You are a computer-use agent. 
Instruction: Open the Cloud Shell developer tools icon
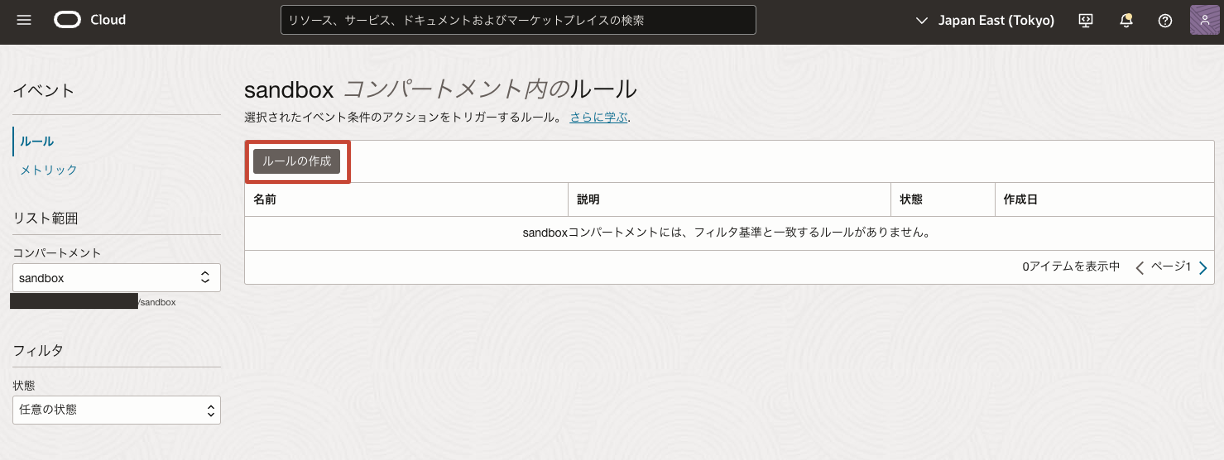(1087, 20)
